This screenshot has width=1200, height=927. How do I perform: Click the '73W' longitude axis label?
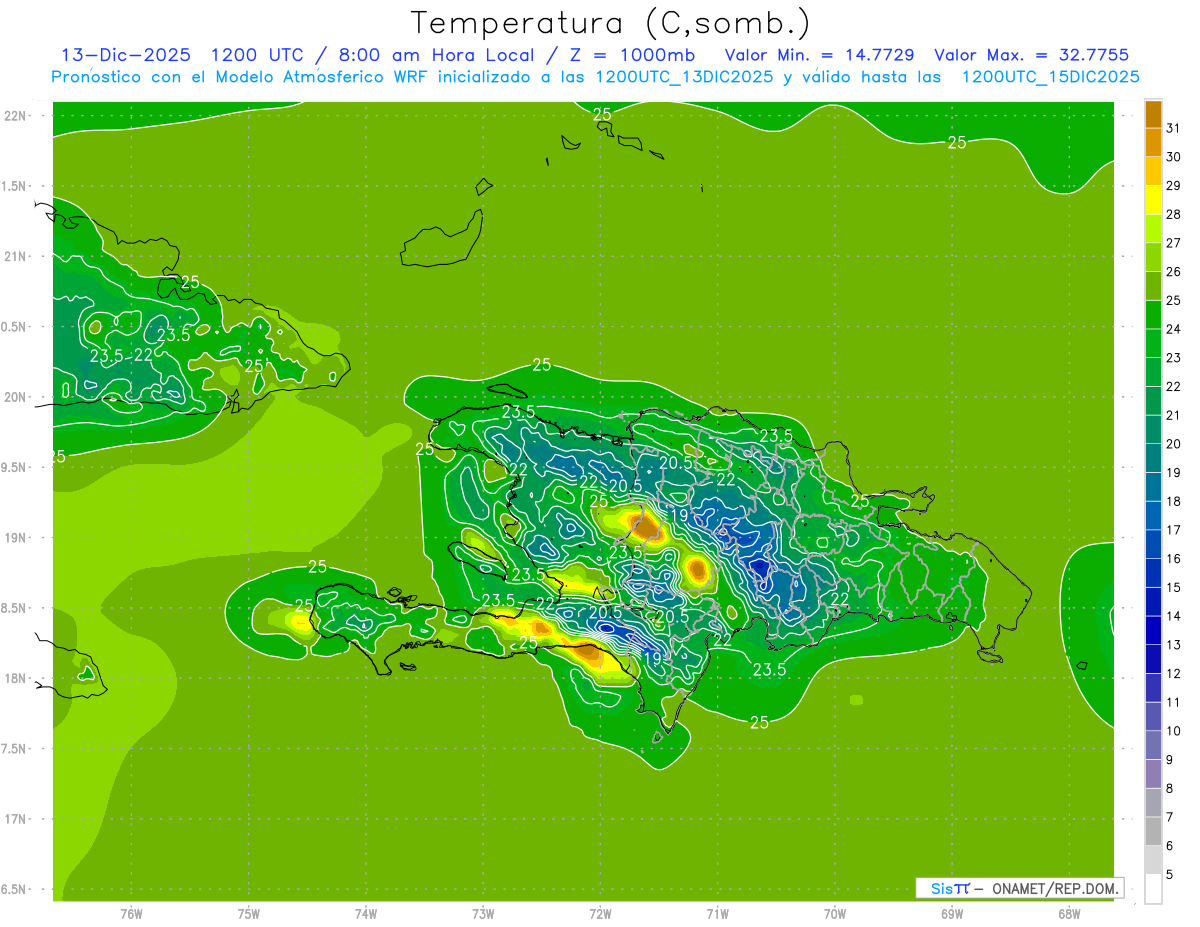pos(483,913)
